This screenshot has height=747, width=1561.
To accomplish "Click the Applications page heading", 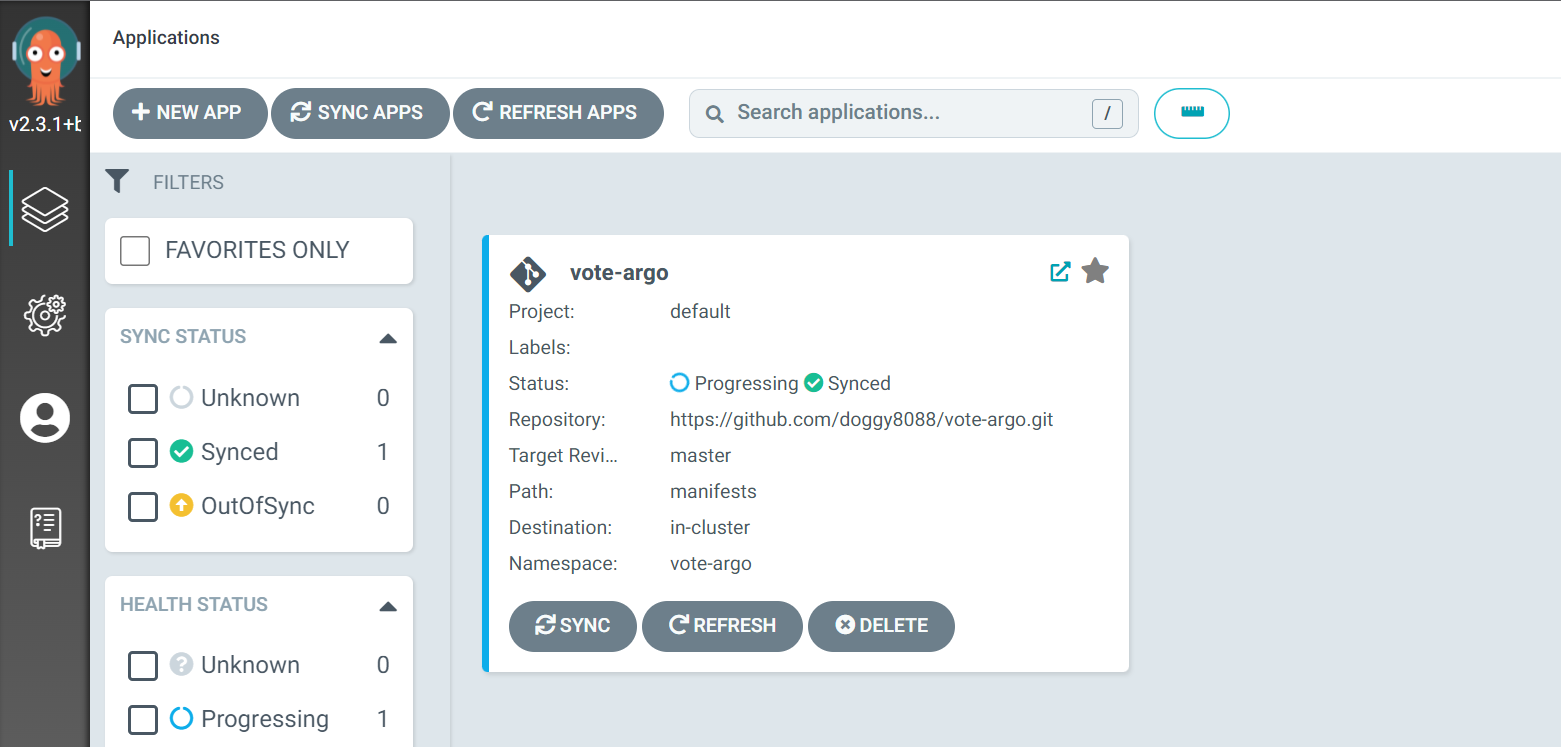I will tap(166, 38).
